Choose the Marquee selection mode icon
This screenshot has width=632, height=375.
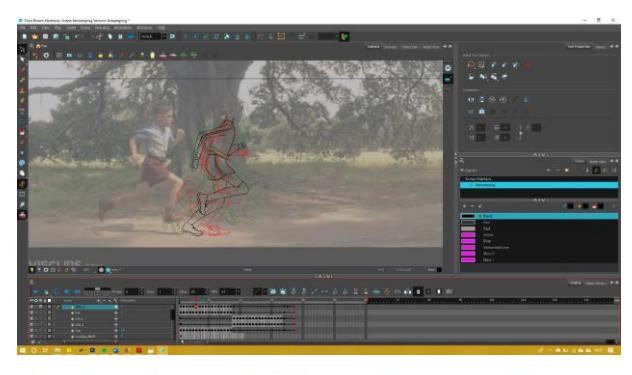click(x=481, y=65)
